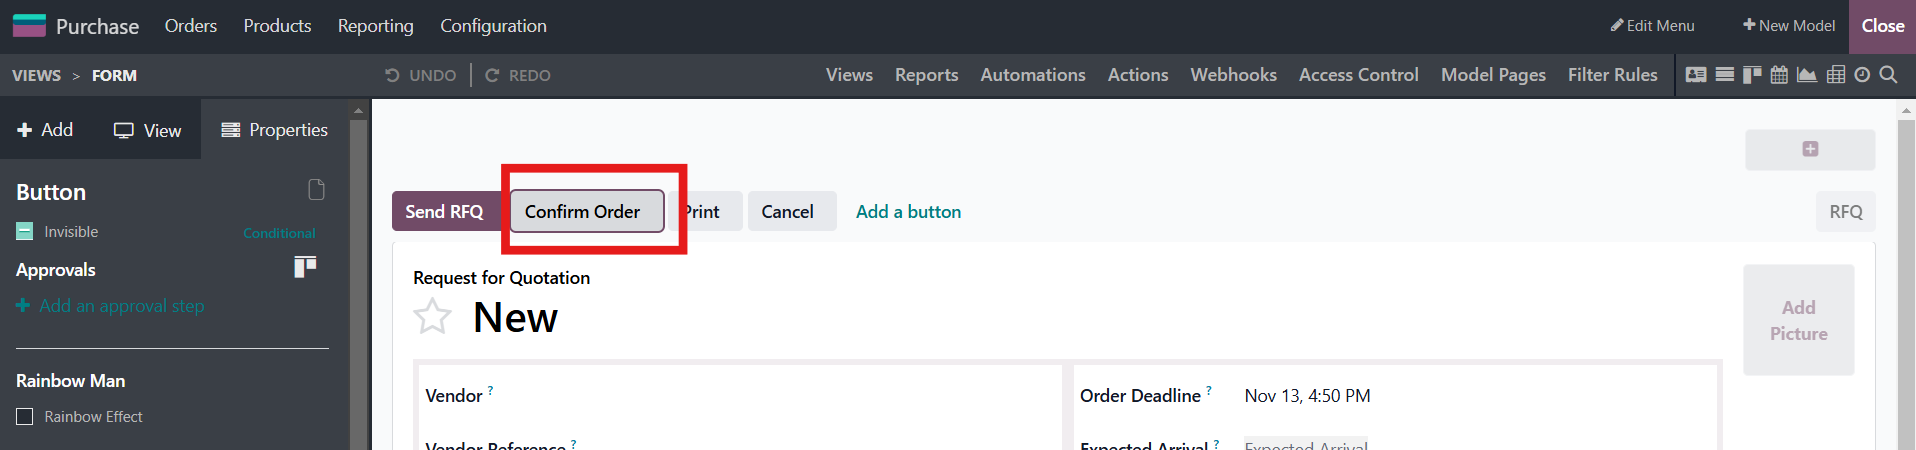Enable the Rainbow Effect checkbox

click(25, 417)
